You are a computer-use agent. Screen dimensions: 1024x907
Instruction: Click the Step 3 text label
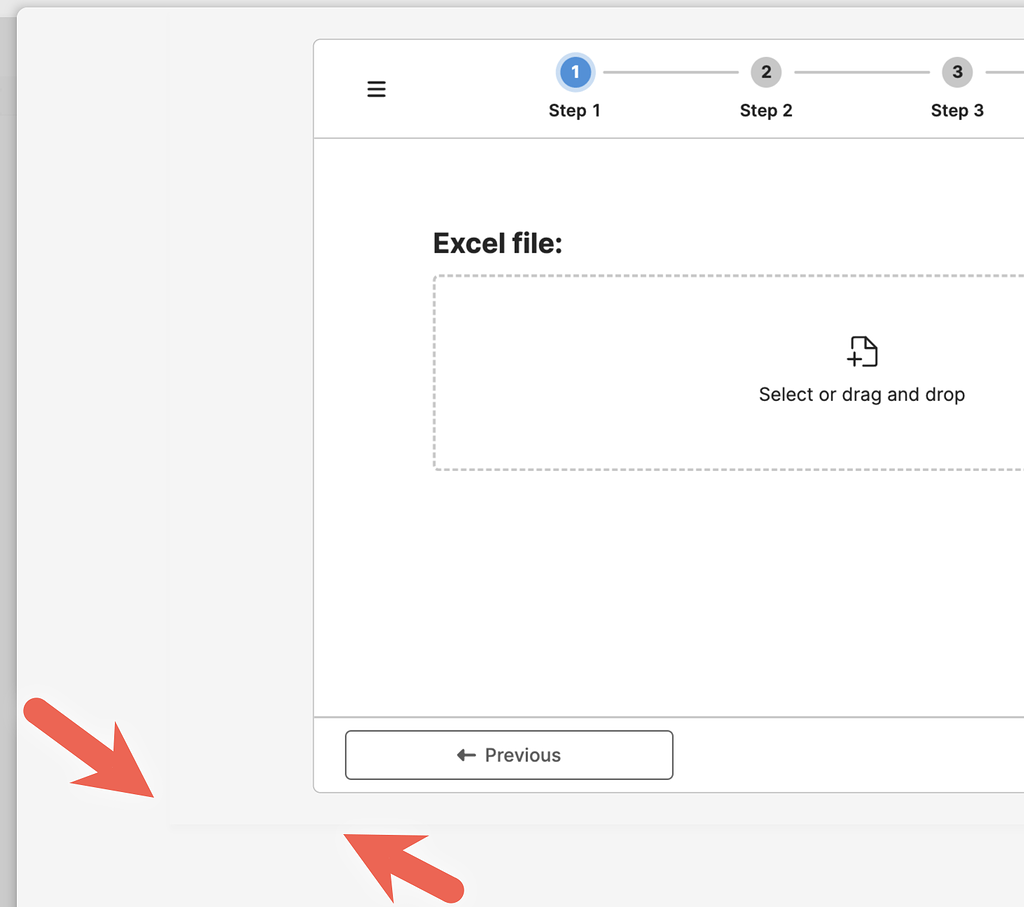coord(957,110)
